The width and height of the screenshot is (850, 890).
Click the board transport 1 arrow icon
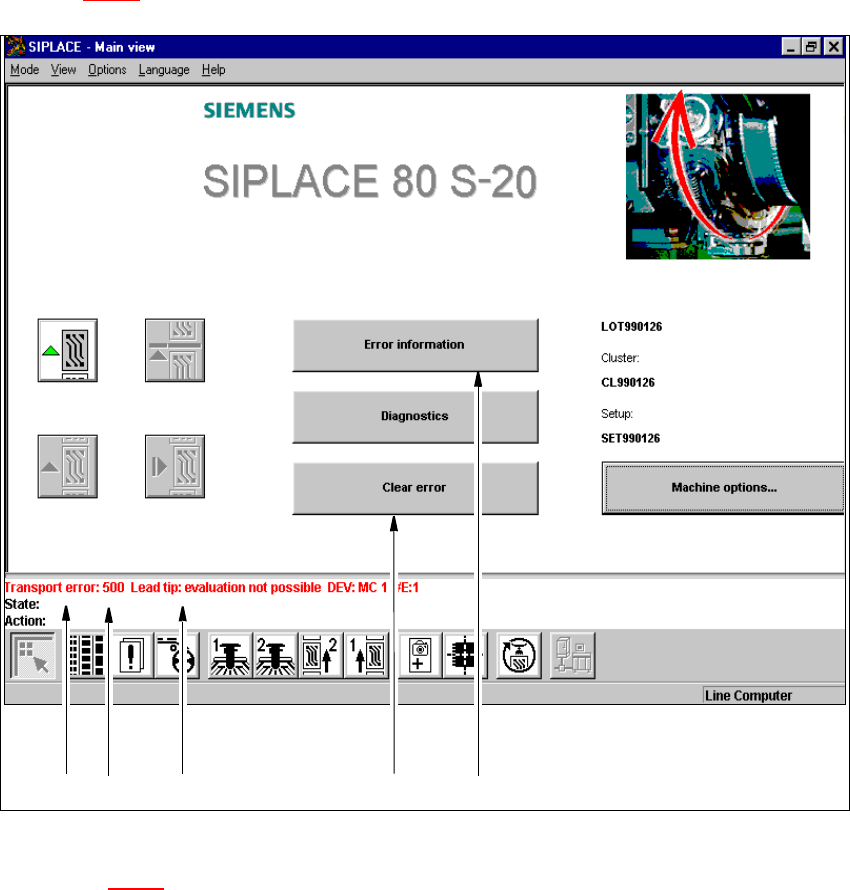coord(367,656)
